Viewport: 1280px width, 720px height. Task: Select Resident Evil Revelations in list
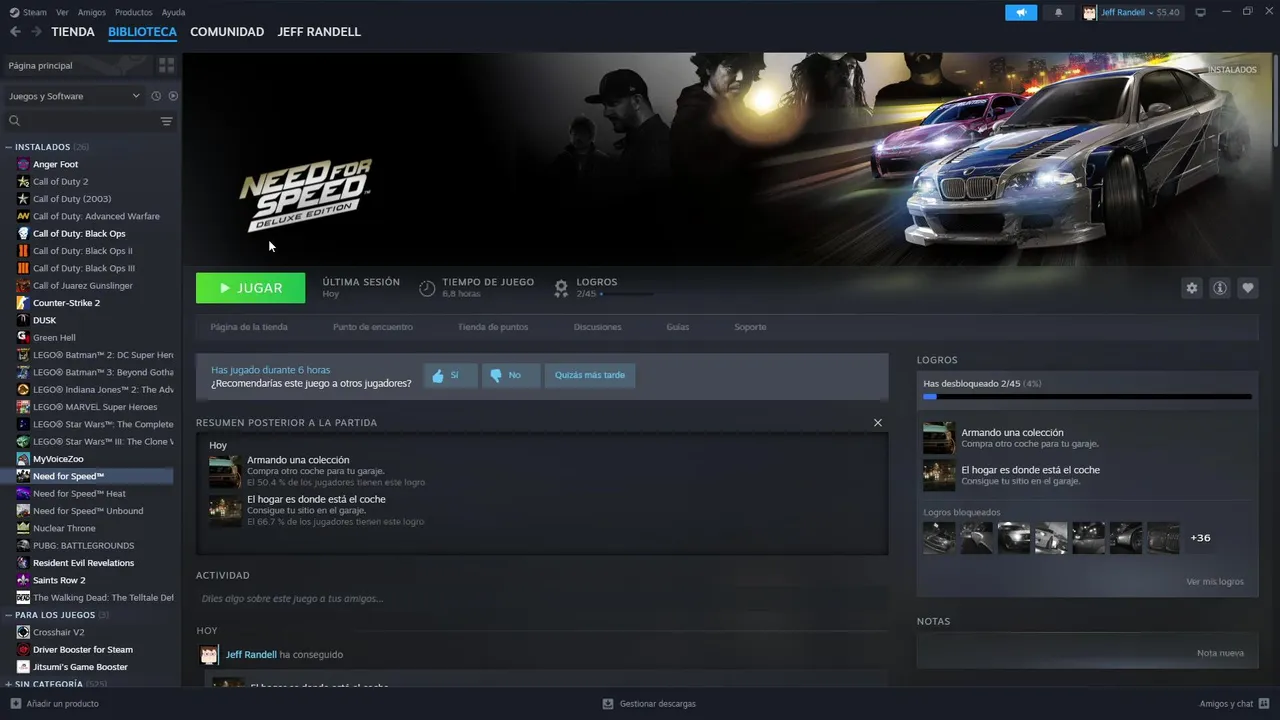click(x=83, y=563)
